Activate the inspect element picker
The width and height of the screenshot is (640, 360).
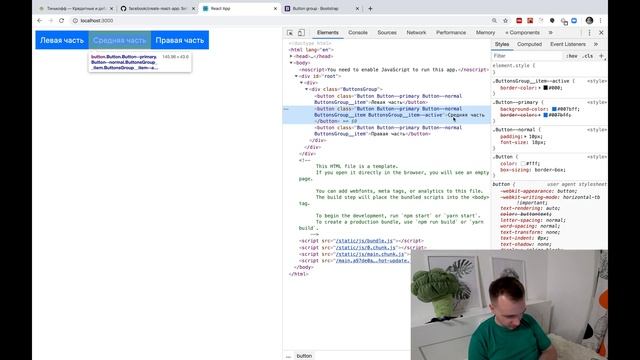[290, 33]
